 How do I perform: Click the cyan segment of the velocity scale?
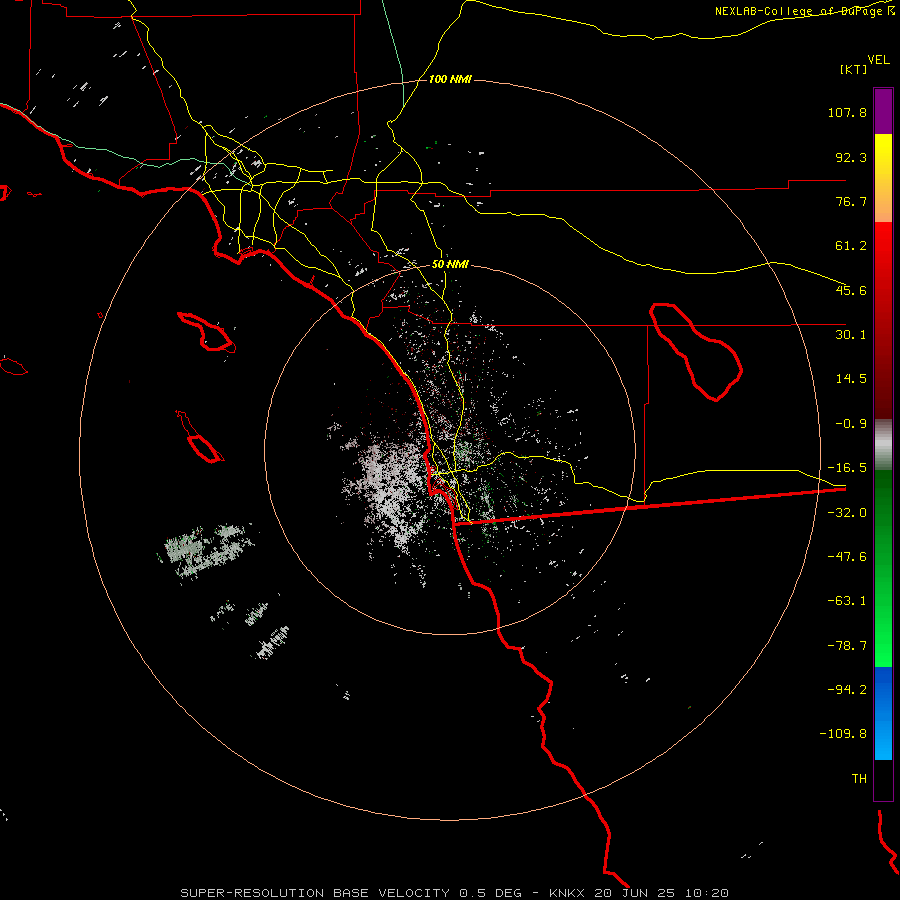pyautogui.click(x=883, y=738)
